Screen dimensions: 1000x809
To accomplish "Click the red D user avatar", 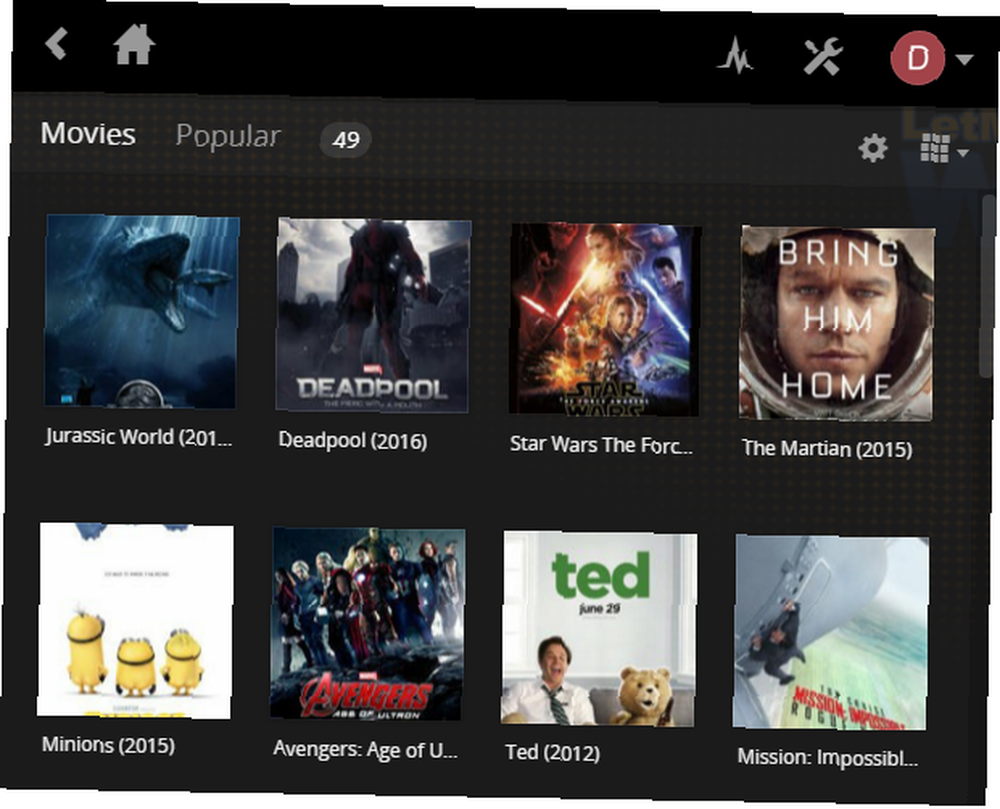I will (x=918, y=58).
